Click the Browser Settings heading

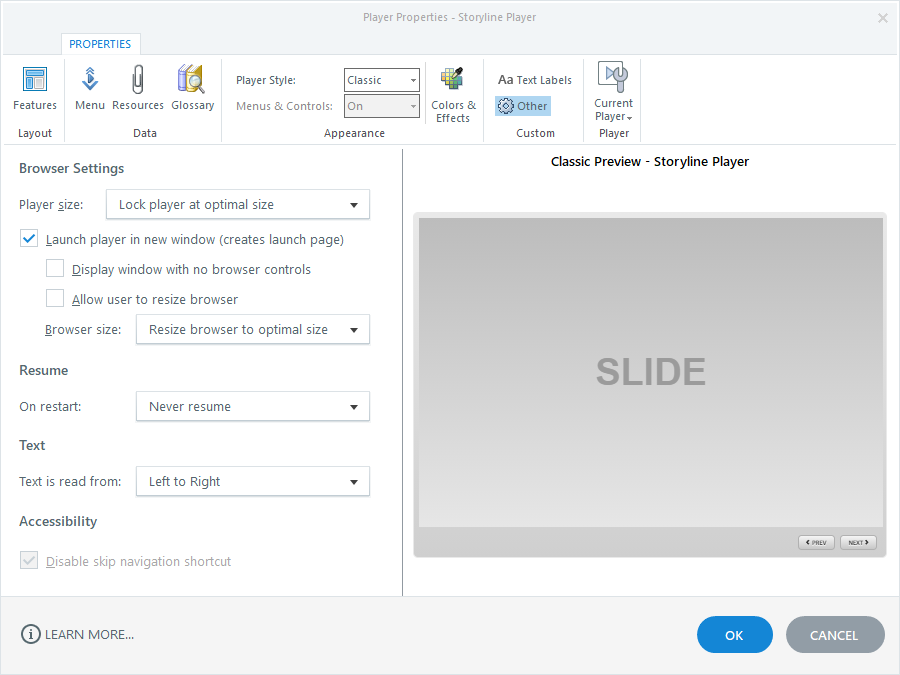[x=72, y=169]
